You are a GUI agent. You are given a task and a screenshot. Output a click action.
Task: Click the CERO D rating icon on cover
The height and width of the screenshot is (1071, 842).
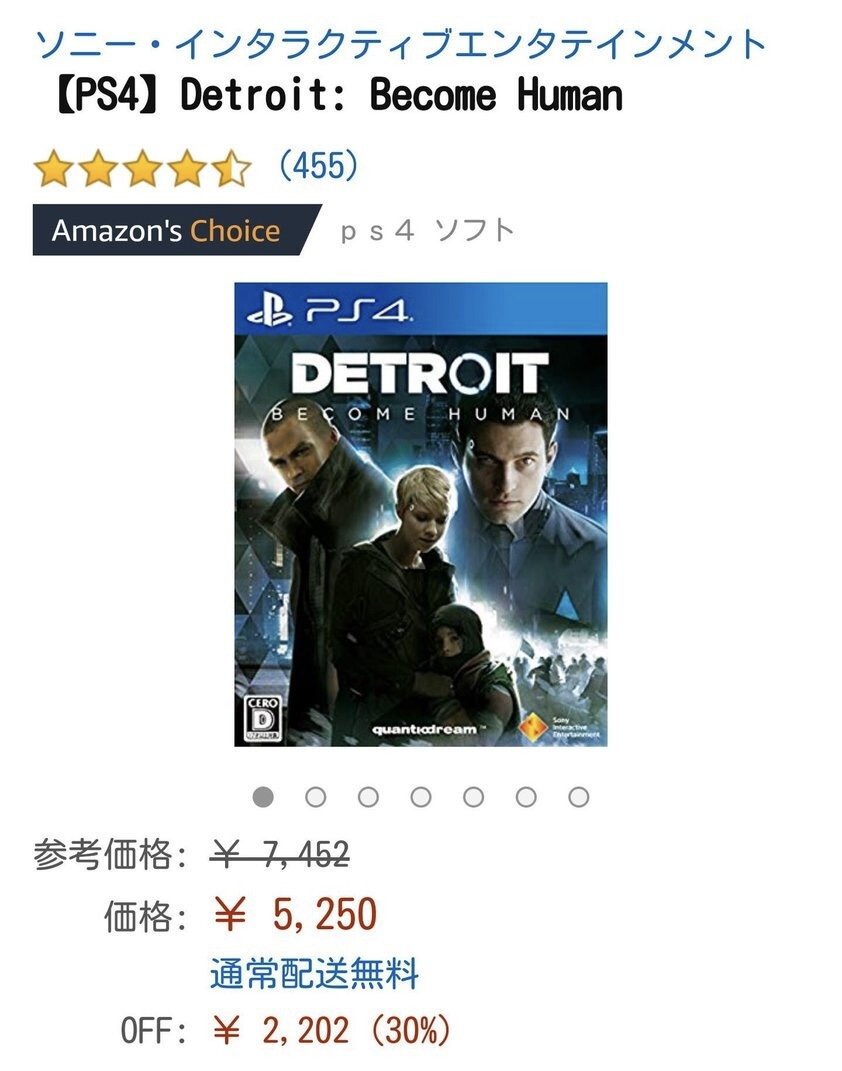262,719
